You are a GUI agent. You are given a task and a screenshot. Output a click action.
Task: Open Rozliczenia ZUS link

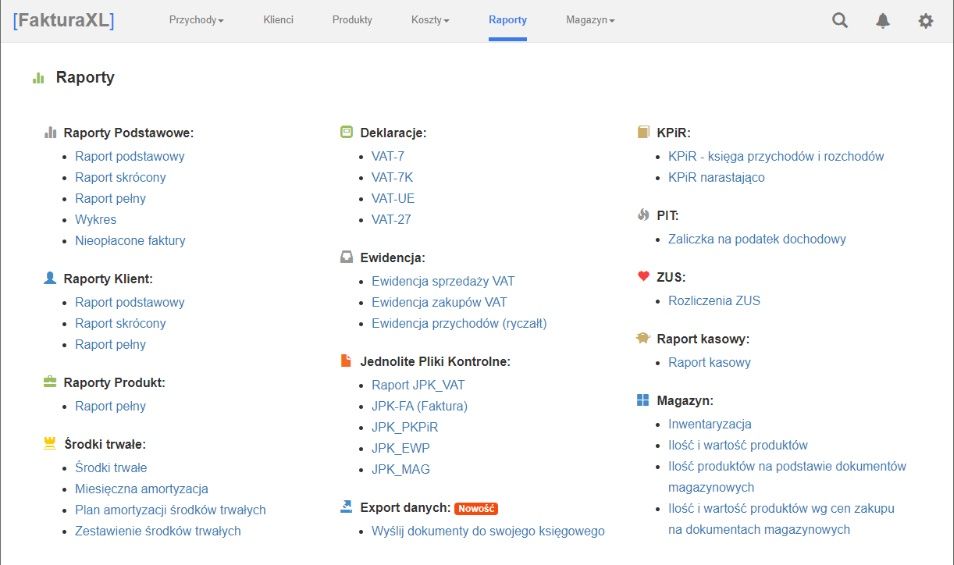(714, 300)
